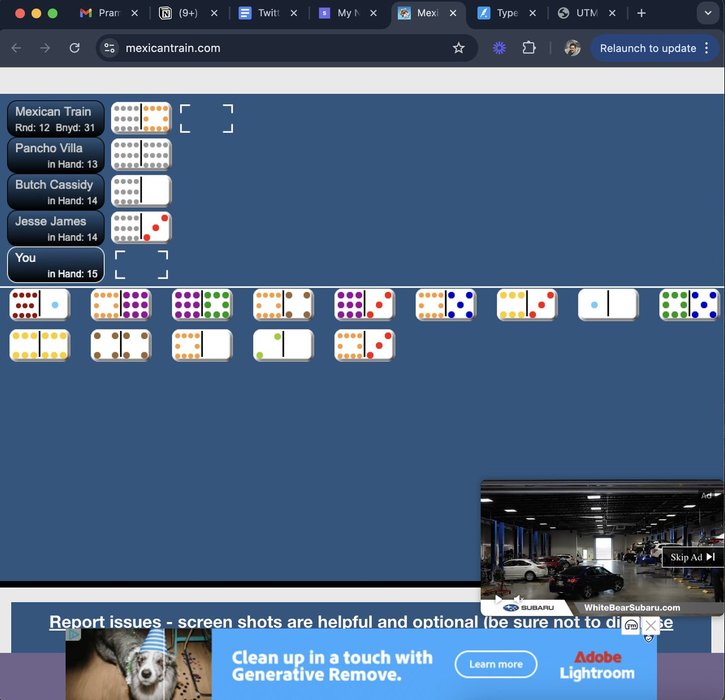The height and width of the screenshot is (700, 725).
Task: Open a new browser tab
Action: [641, 13]
